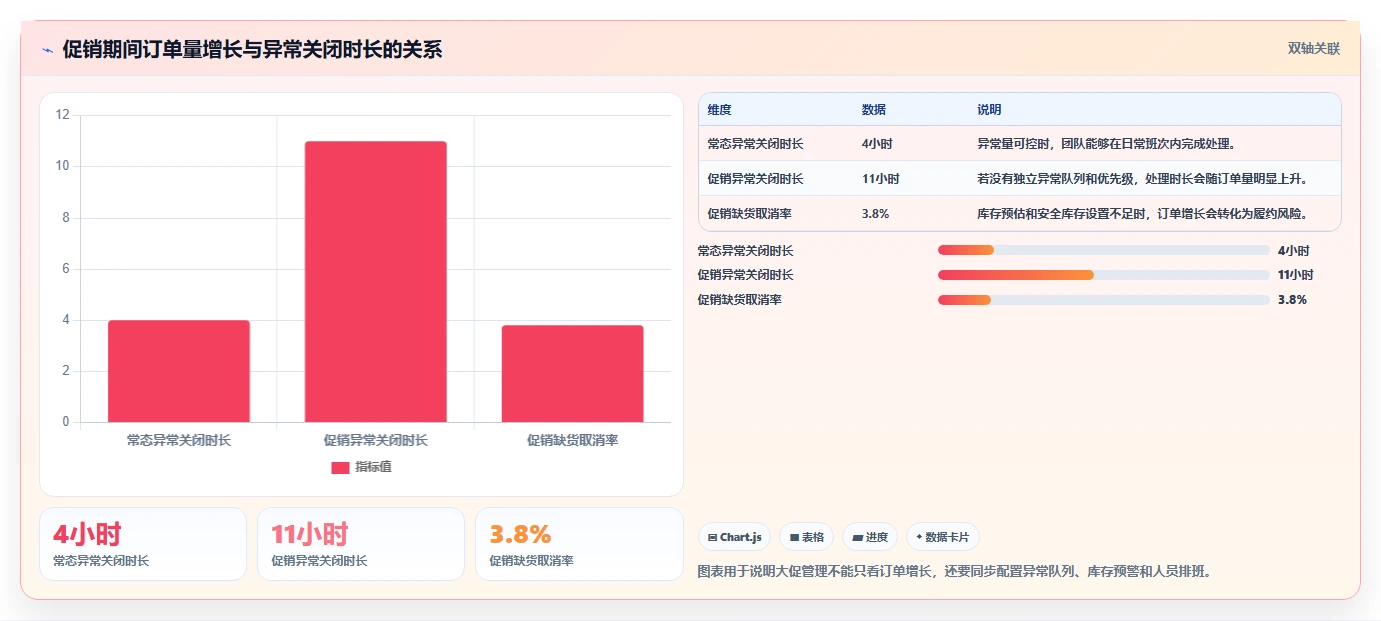Click the 促销异常关闭时长 chart bar

(376, 281)
